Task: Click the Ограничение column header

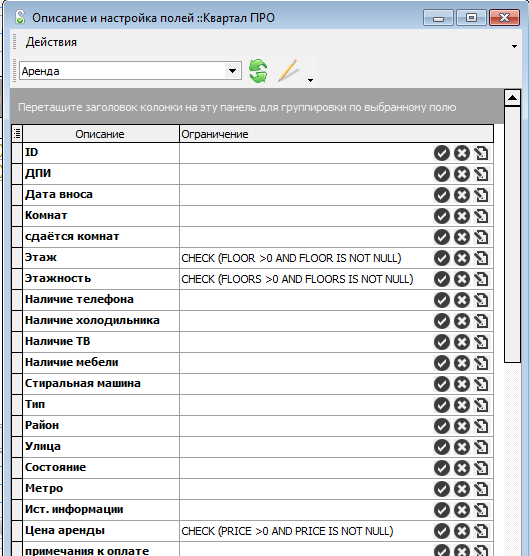Action: click(336, 134)
